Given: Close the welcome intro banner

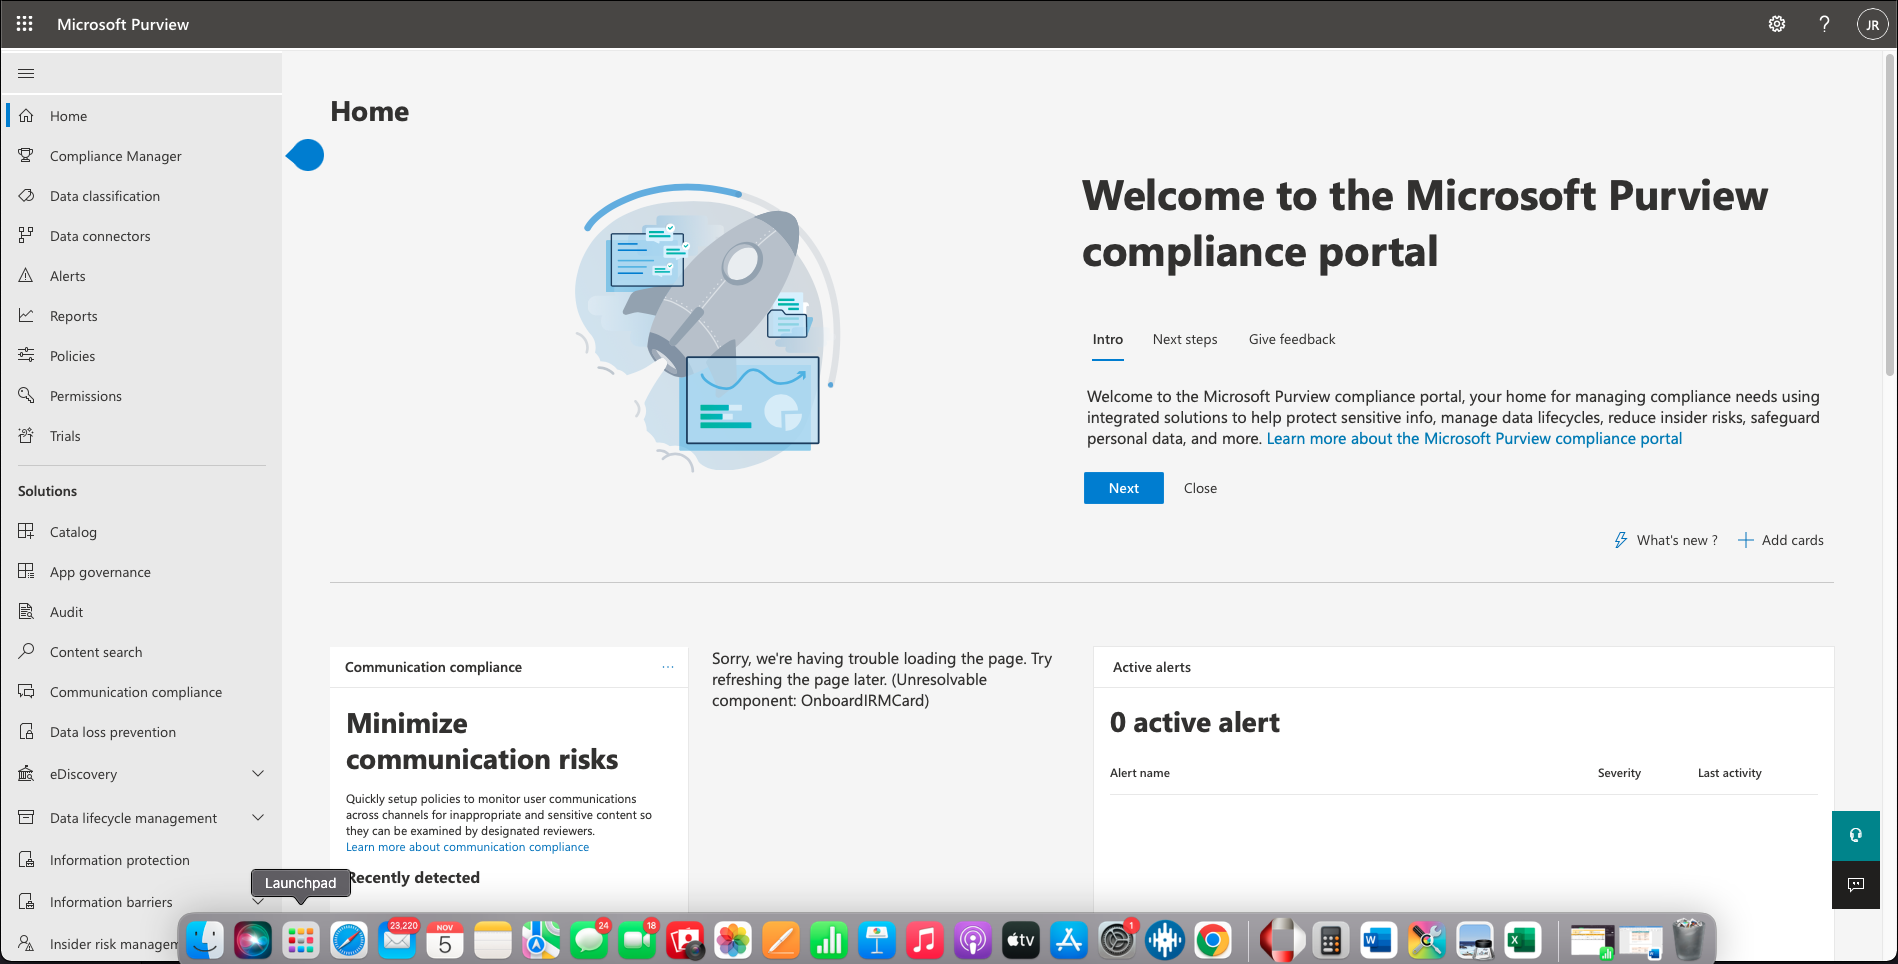Looking at the screenshot, I should tap(1200, 488).
